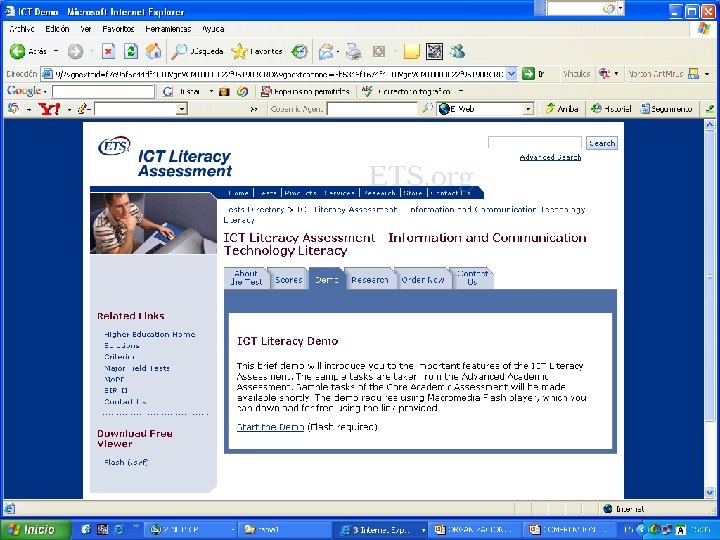720x540 pixels.
Task: Expand the Google logo menu arrow
Action: click(x=45, y=92)
